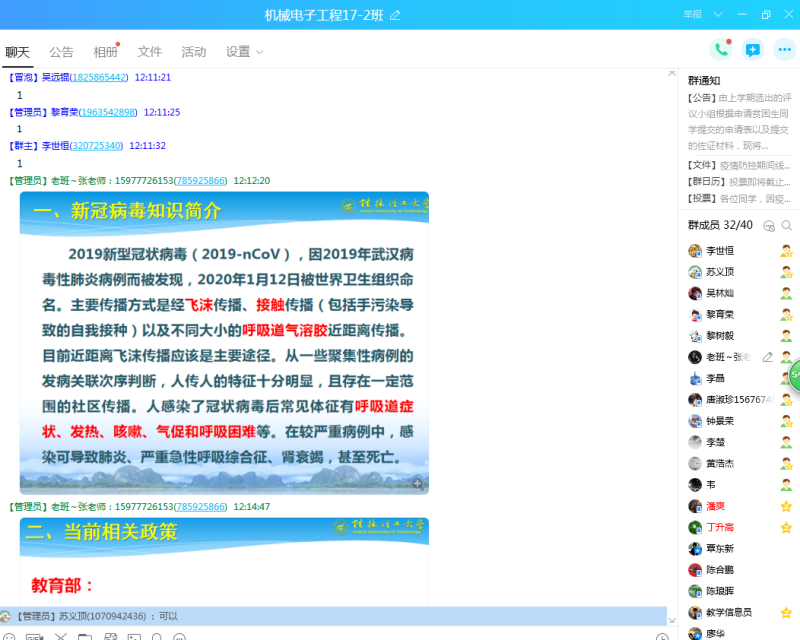
Task: Open the three-dot more options icon
Action: tap(785, 50)
